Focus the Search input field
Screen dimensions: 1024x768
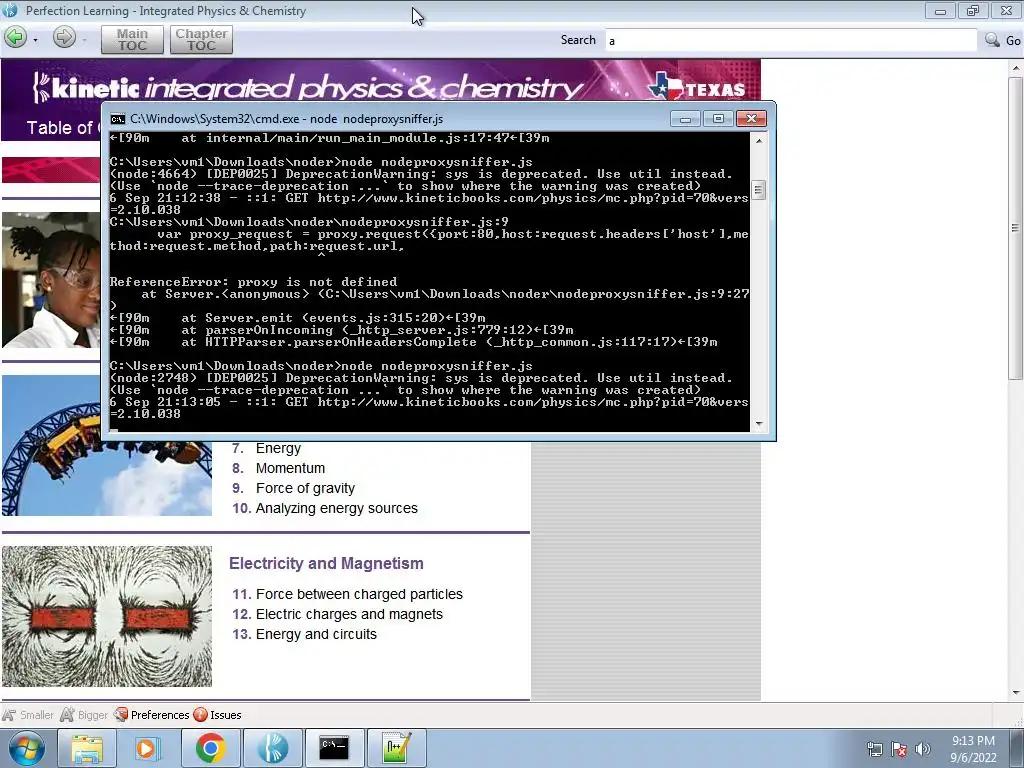pos(791,40)
